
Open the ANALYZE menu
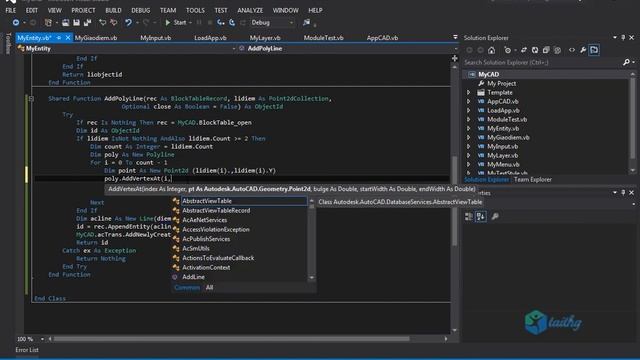pos(250,10)
